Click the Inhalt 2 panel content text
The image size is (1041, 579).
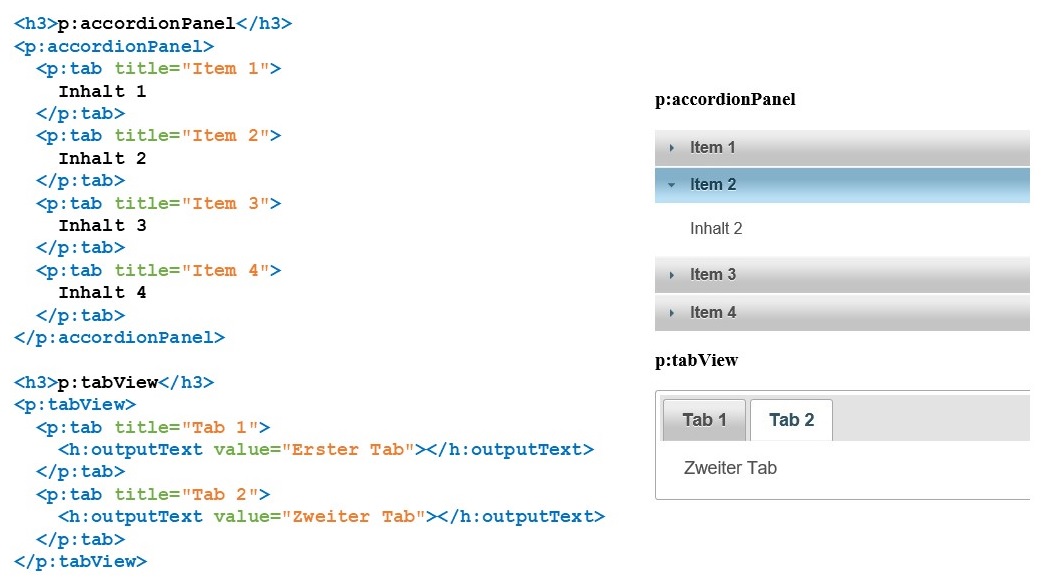pos(716,229)
